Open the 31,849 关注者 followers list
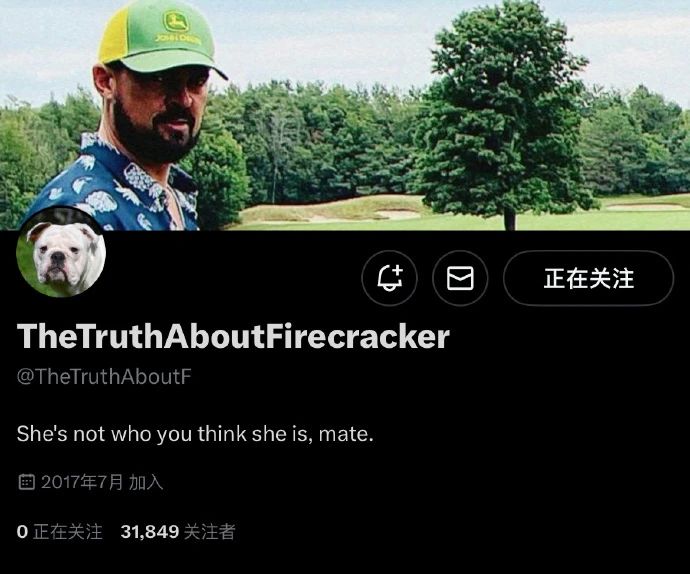This screenshot has height=574, width=690. (x=178, y=532)
